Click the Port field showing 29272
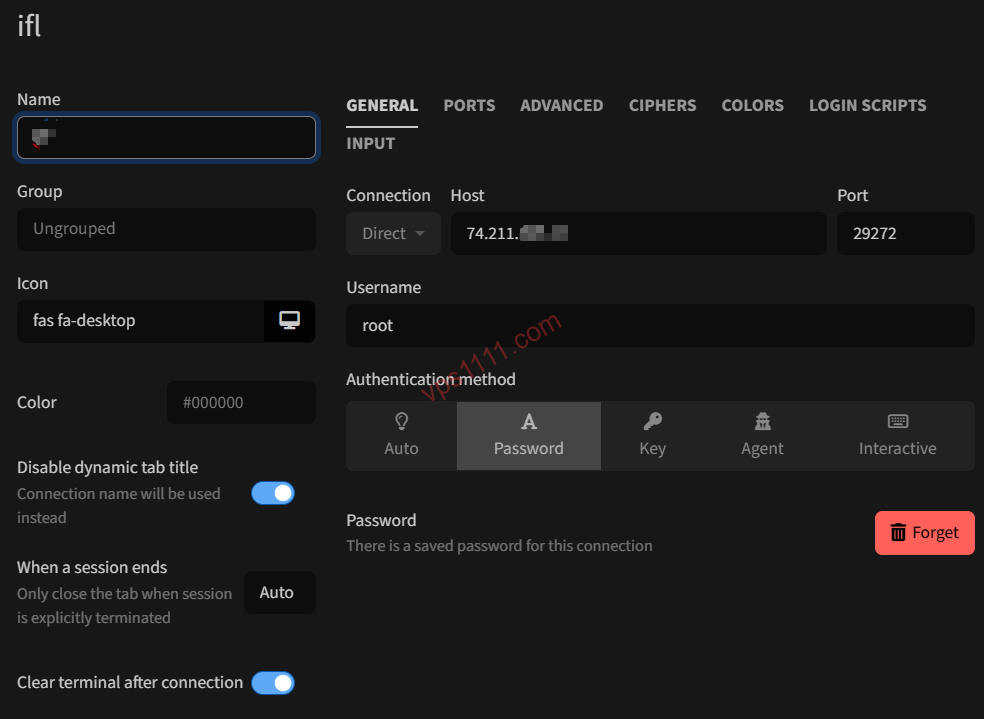The height and width of the screenshot is (719, 984). tap(906, 233)
